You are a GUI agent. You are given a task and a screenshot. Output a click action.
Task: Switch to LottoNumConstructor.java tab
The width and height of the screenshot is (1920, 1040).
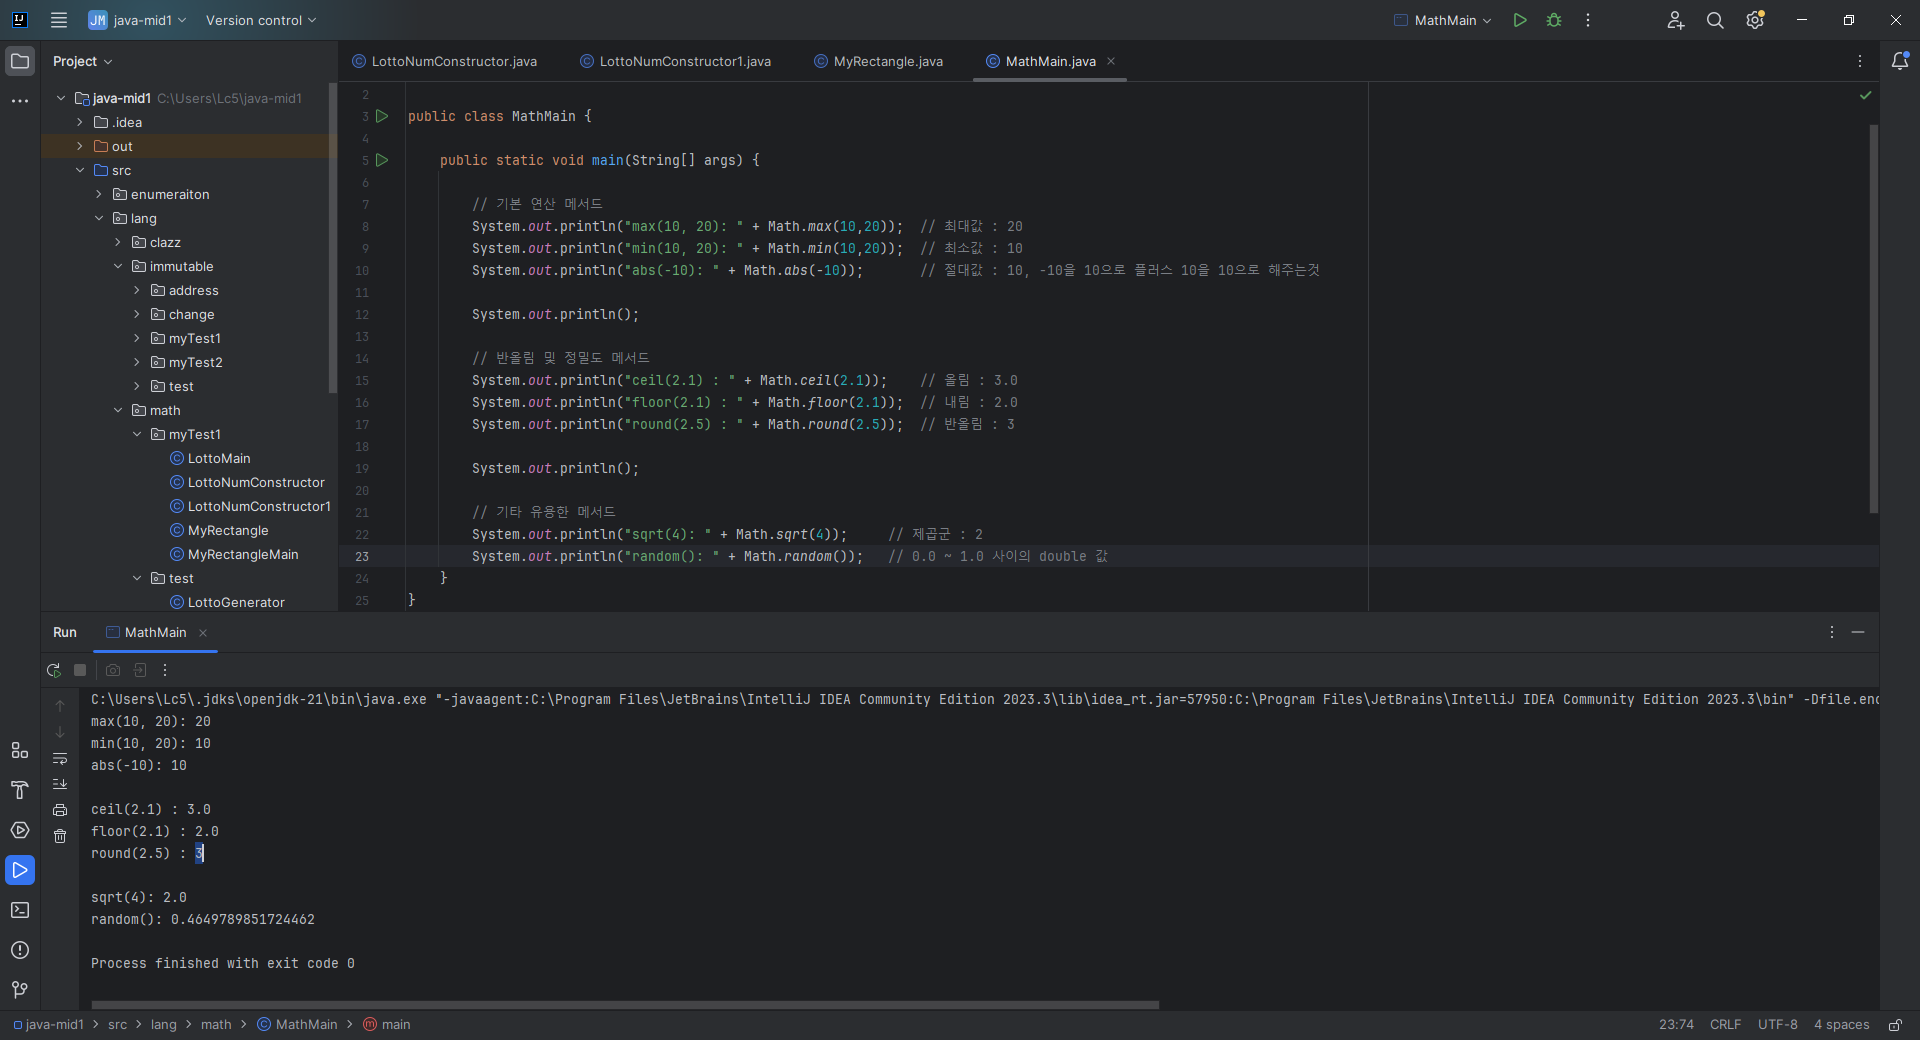tap(445, 61)
